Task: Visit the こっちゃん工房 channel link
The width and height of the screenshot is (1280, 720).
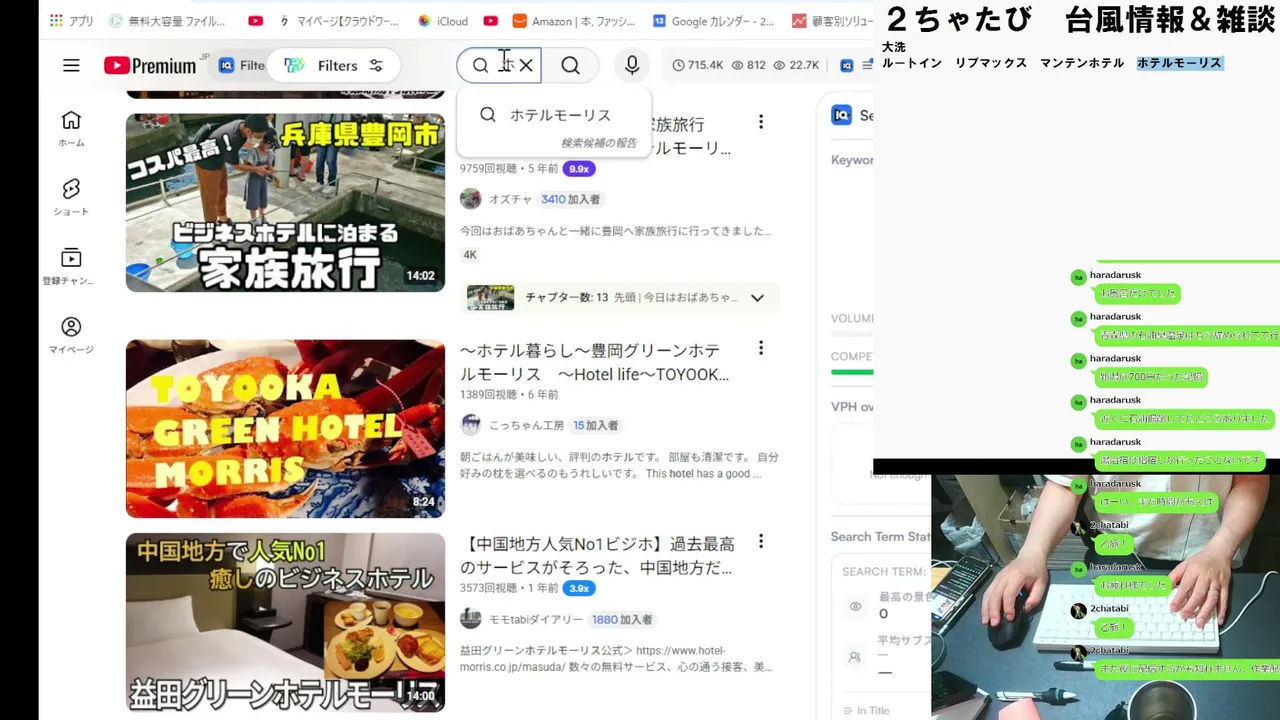Action: point(526,425)
